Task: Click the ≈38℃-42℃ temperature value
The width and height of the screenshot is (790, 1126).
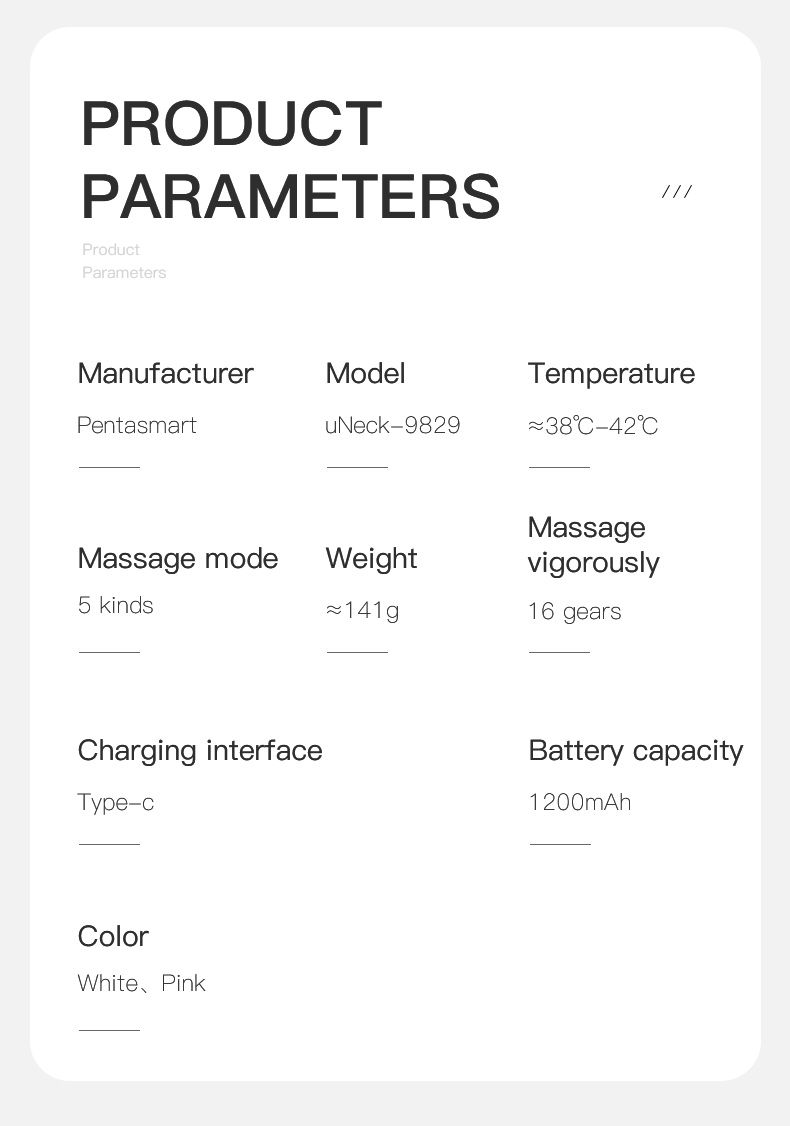Action: pos(592,426)
